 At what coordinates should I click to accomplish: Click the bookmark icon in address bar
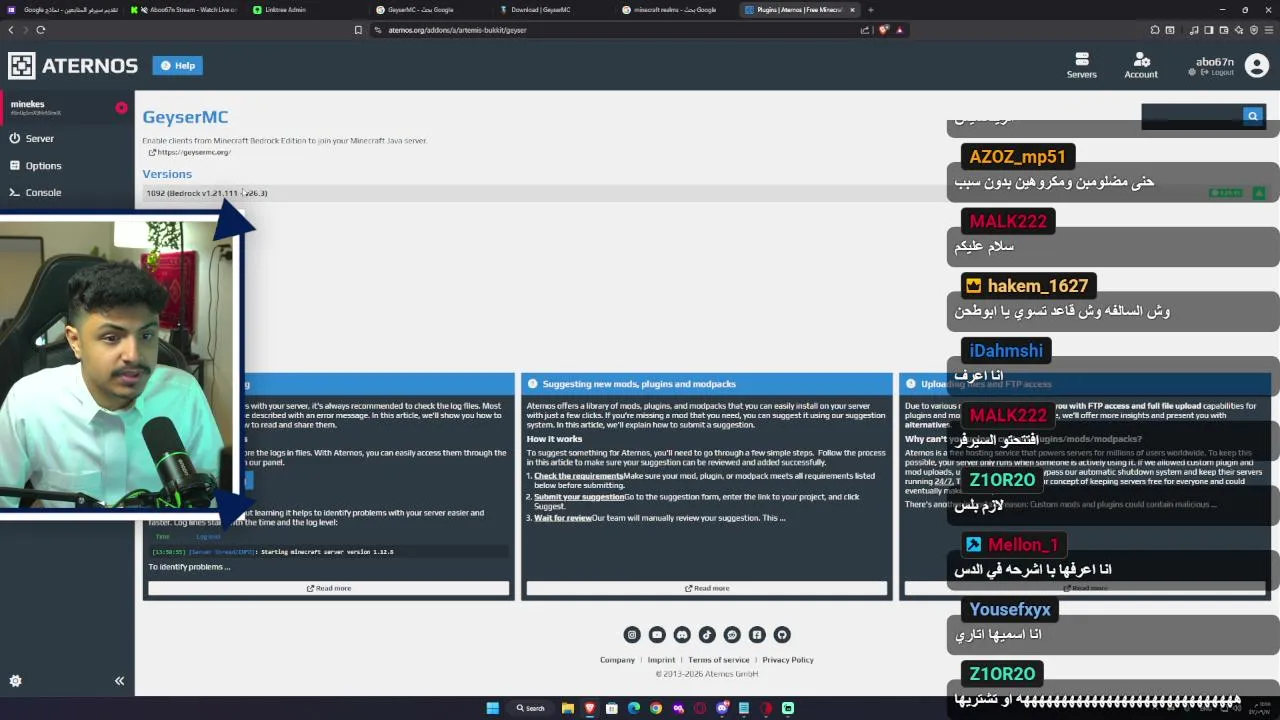coord(358,30)
